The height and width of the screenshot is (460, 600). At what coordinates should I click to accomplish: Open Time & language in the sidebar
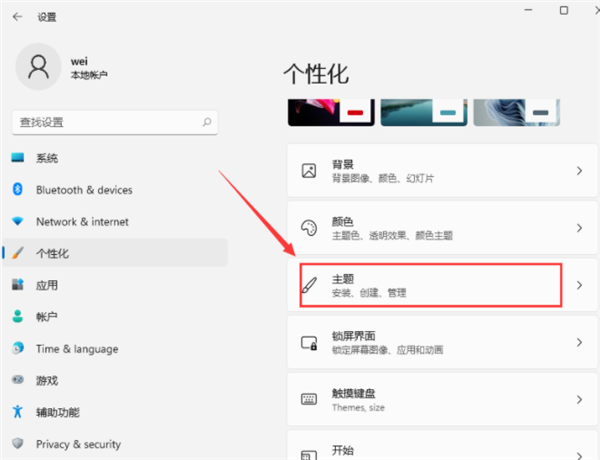[x=76, y=349]
